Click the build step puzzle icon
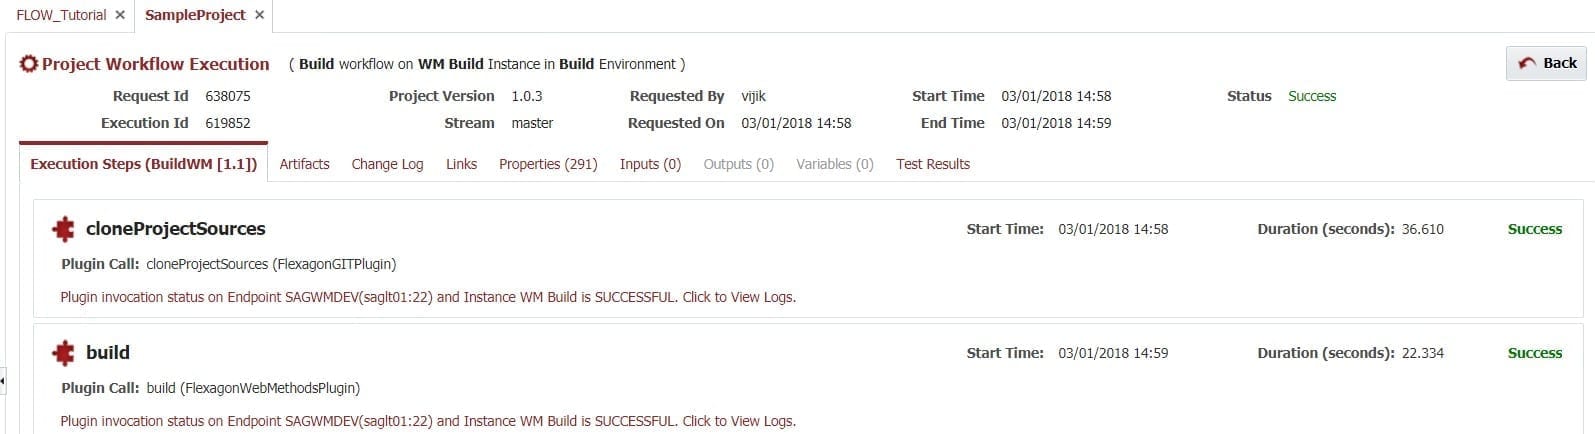Screen dimensions: 1595x434 63,353
